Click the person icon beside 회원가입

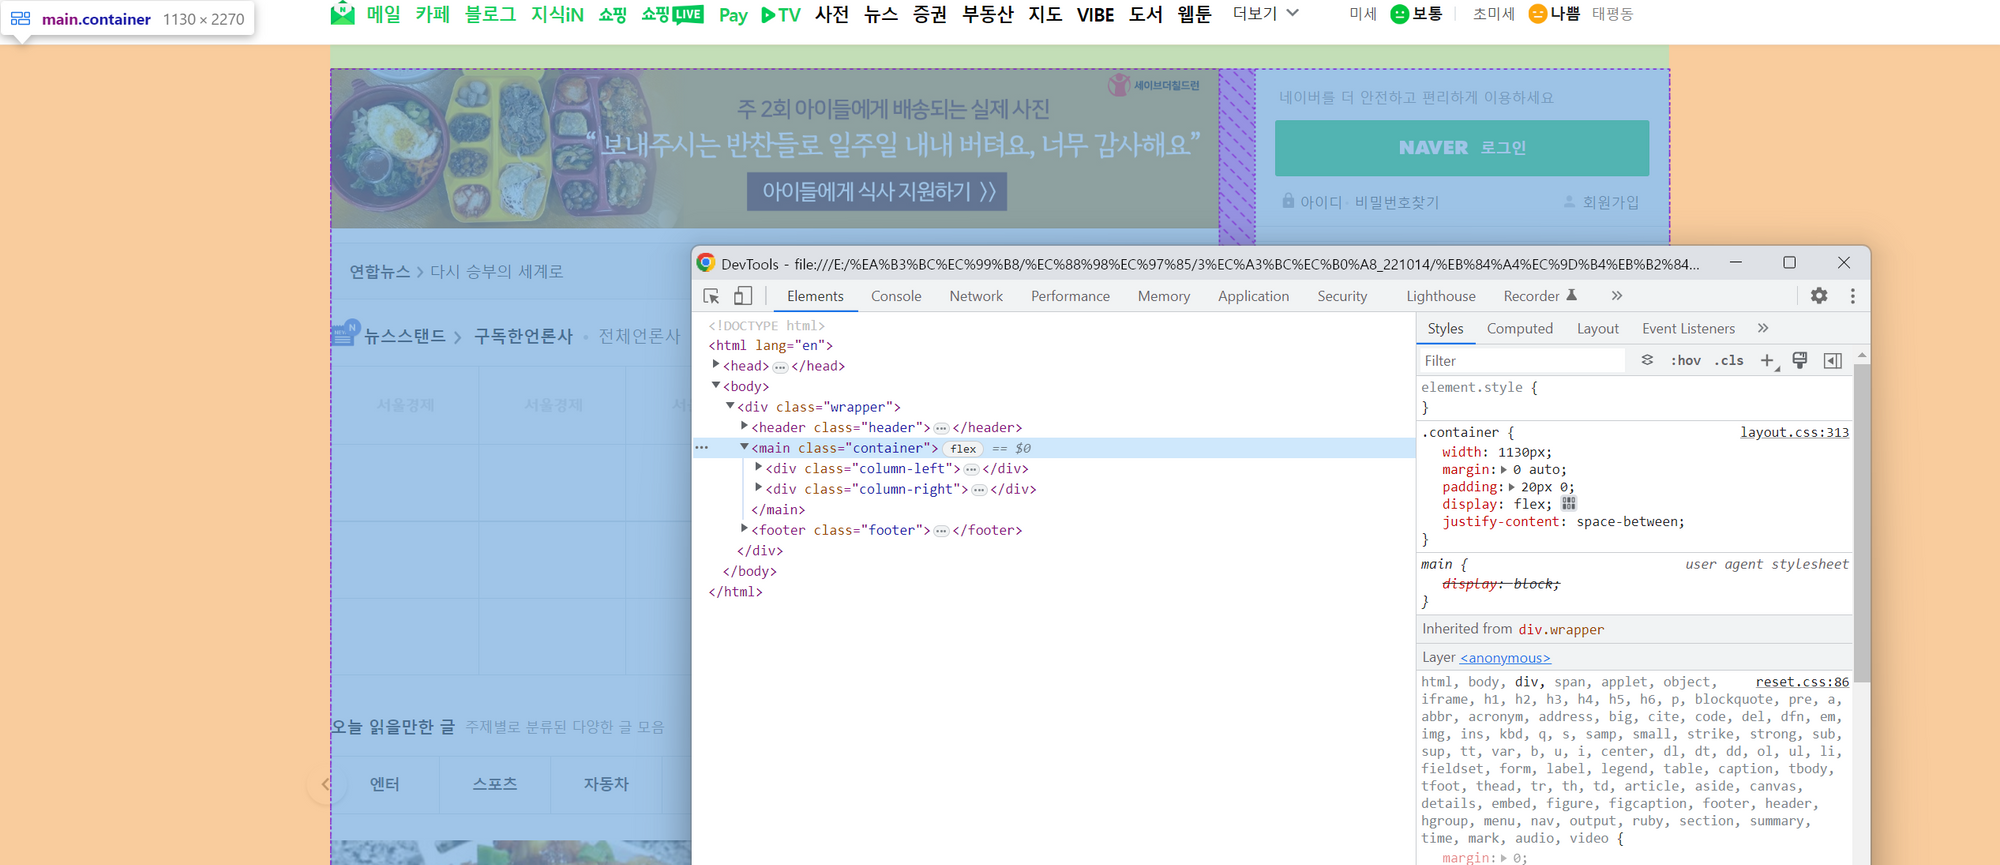(x=1569, y=201)
